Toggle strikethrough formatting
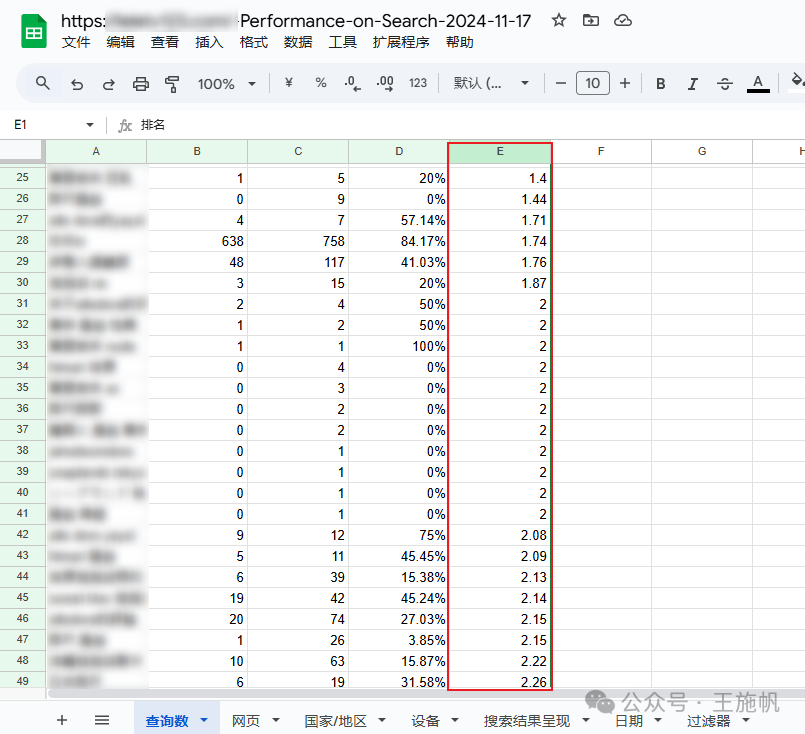Screen dimensions: 805x734 pos(725,84)
